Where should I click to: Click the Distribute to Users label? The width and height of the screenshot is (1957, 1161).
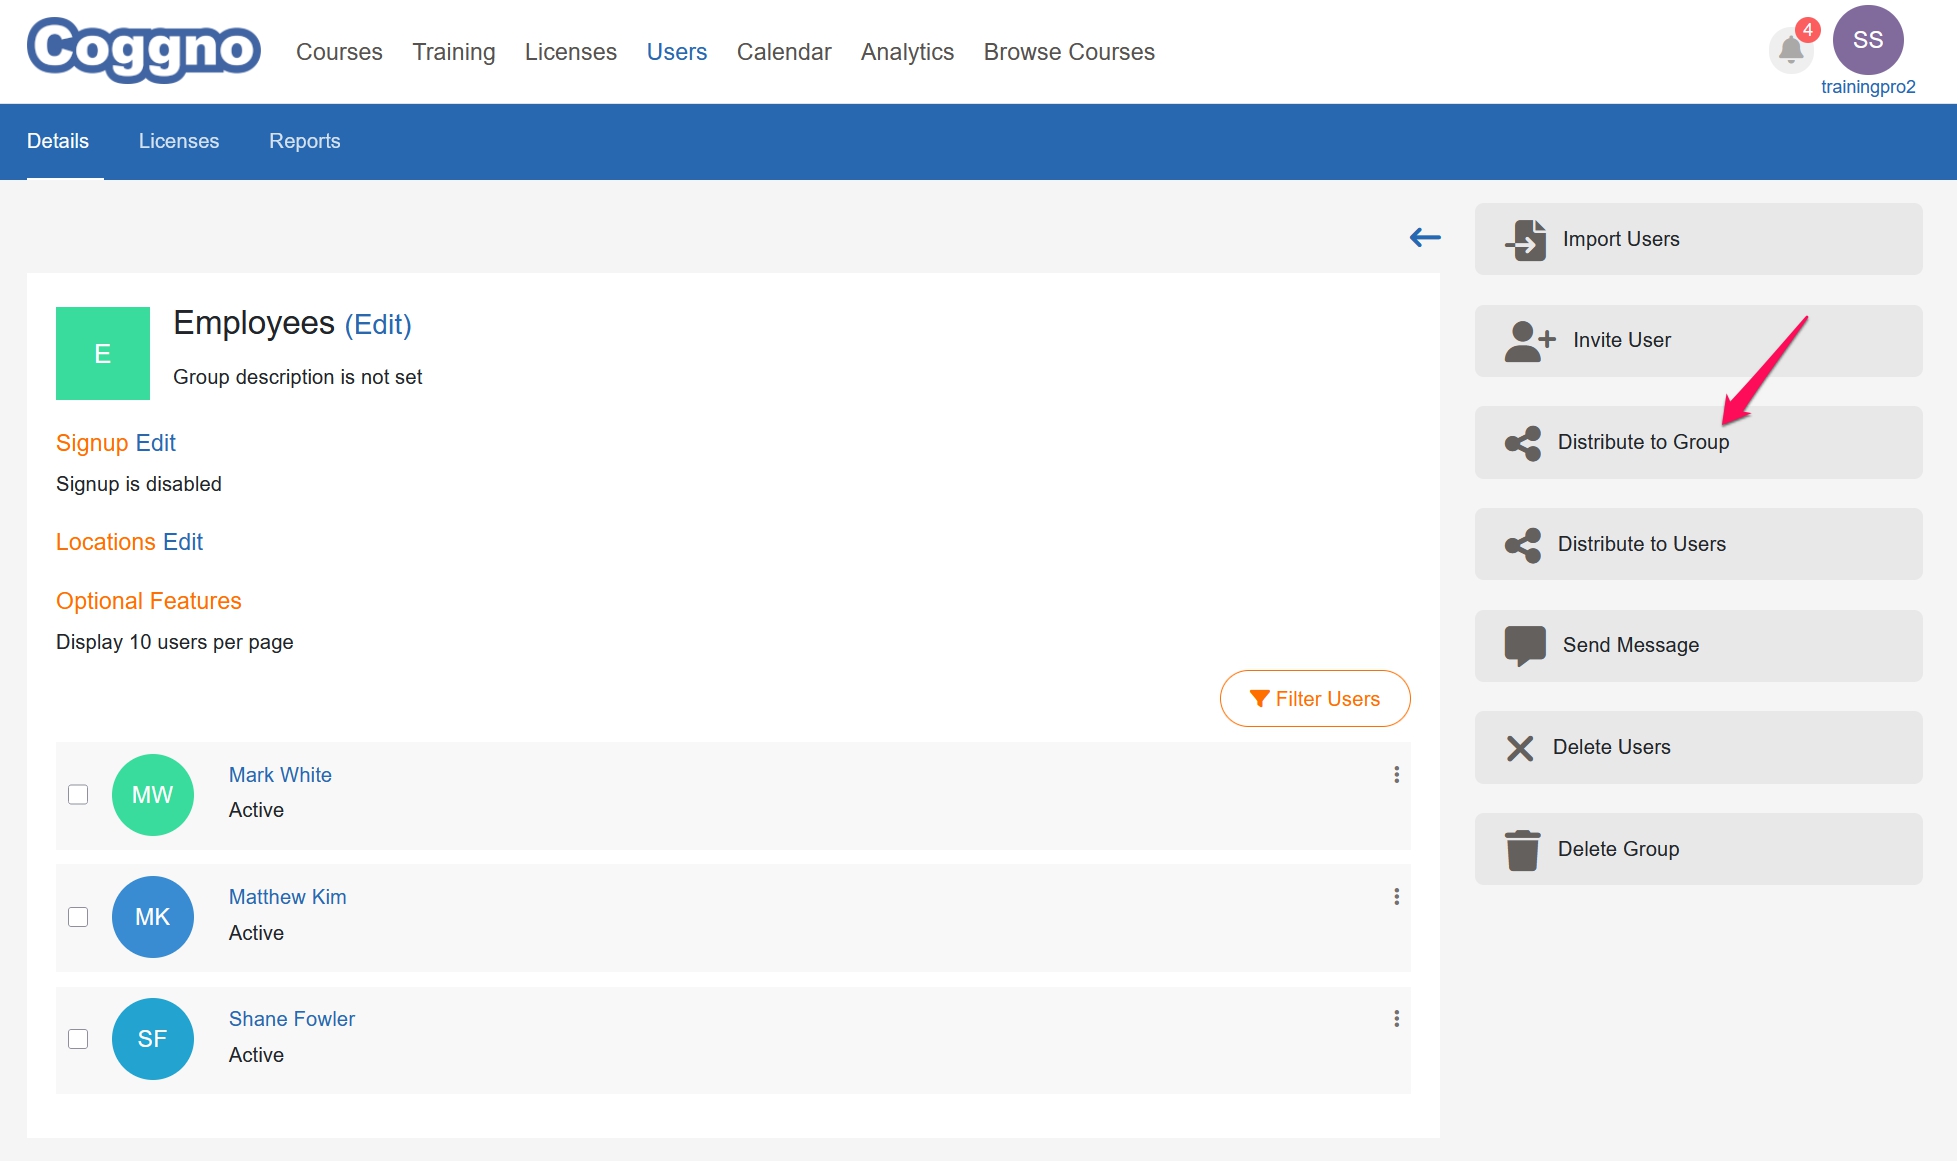[1642, 544]
